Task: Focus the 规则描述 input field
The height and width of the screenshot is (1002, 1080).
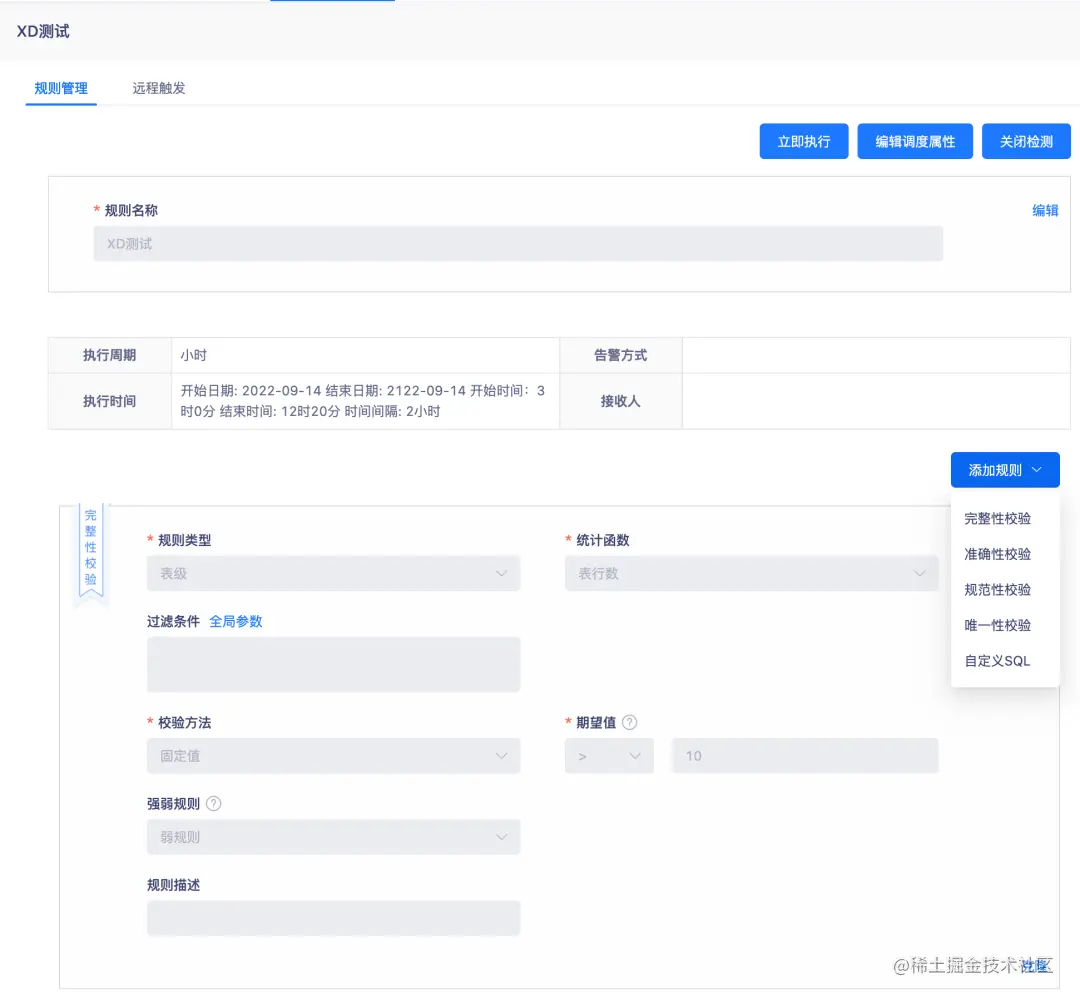Action: click(333, 918)
